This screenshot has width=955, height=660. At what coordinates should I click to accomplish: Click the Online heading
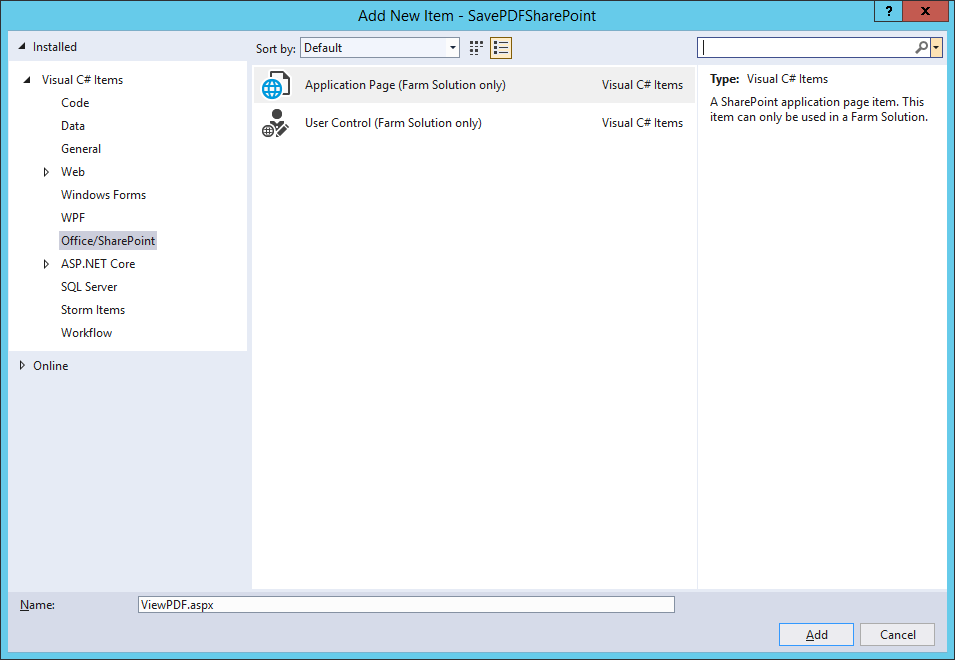51,366
